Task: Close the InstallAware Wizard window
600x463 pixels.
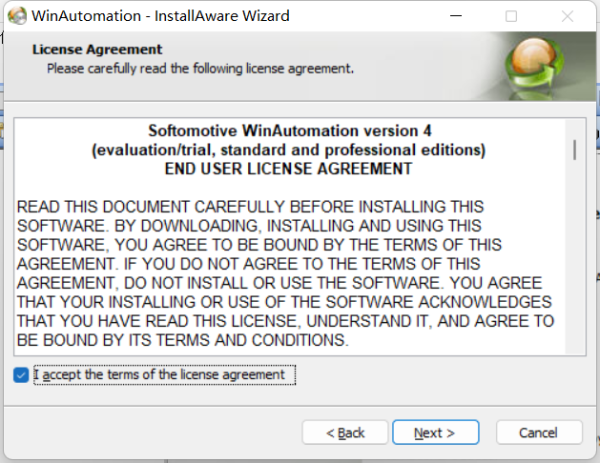Action: [567, 16]
